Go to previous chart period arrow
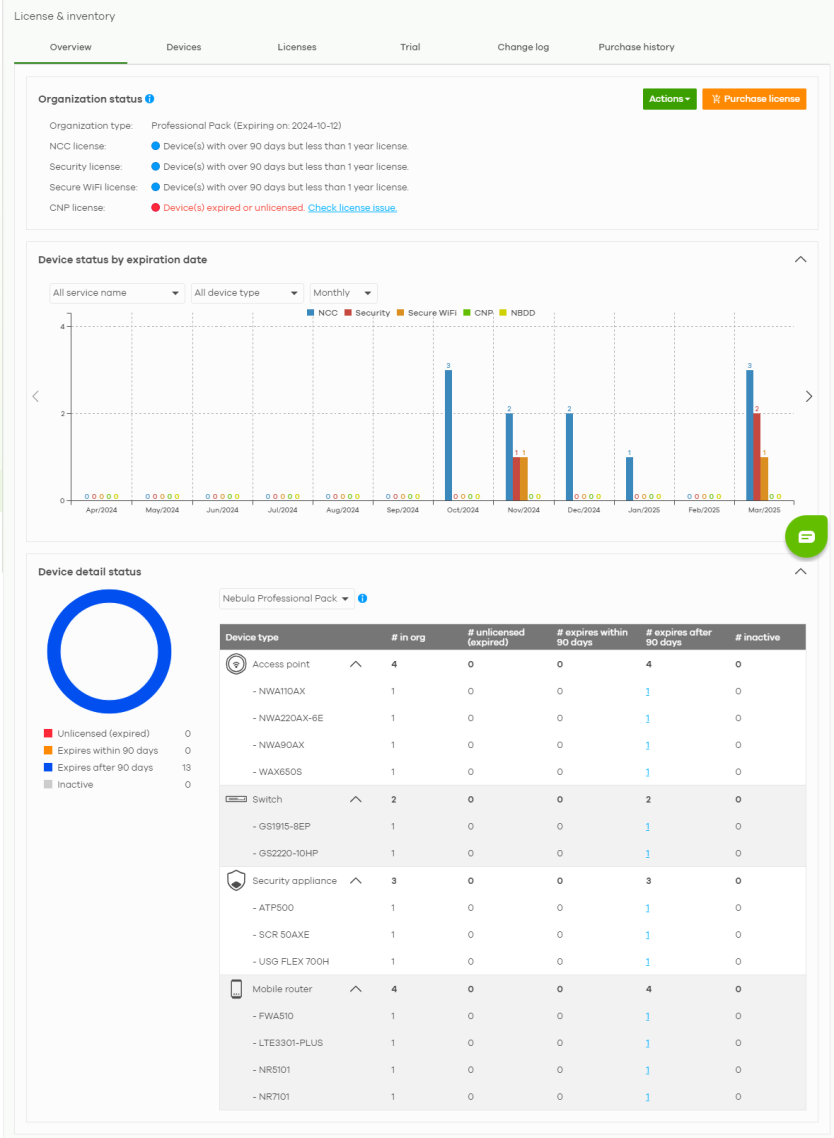 click(36, 396)
